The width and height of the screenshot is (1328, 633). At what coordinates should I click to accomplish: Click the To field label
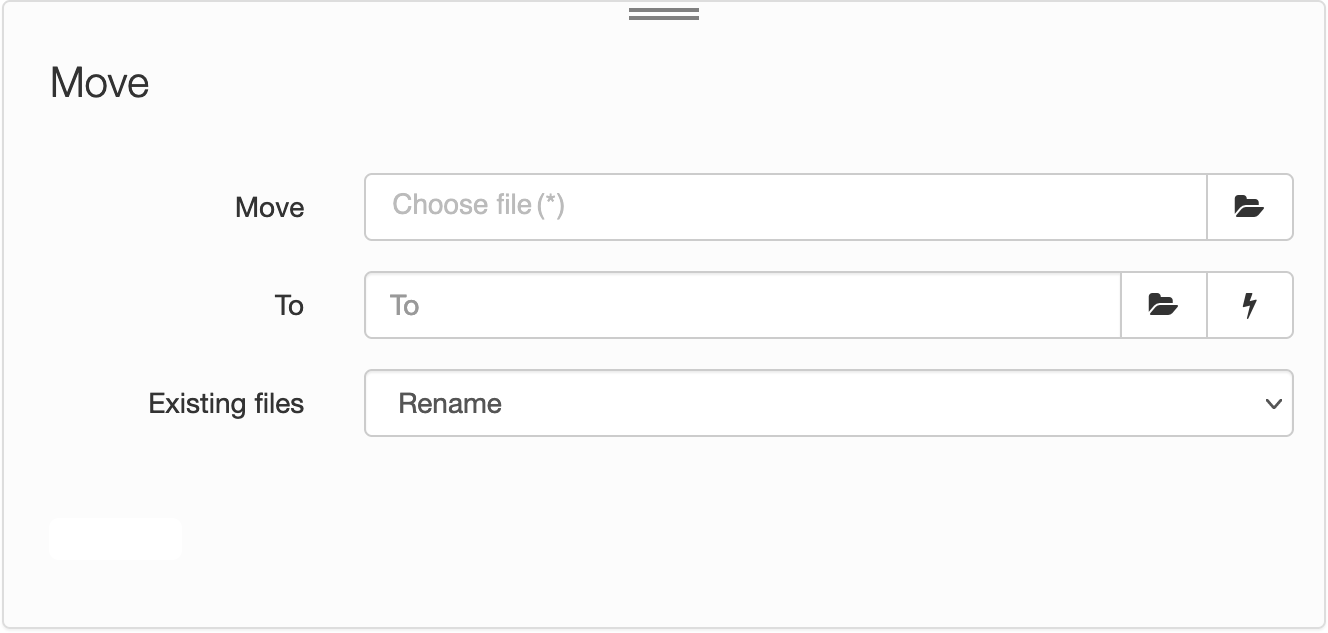[x=289, y=305]
